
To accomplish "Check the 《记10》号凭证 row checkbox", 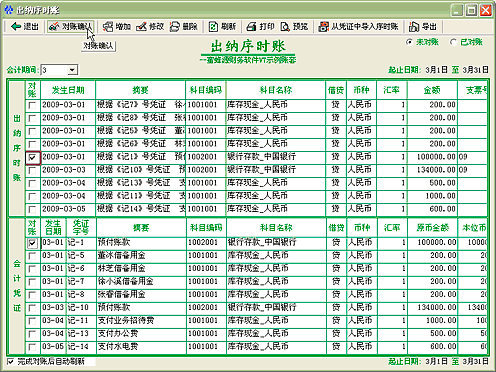I will pyautogui.click(x=32, y=171).
